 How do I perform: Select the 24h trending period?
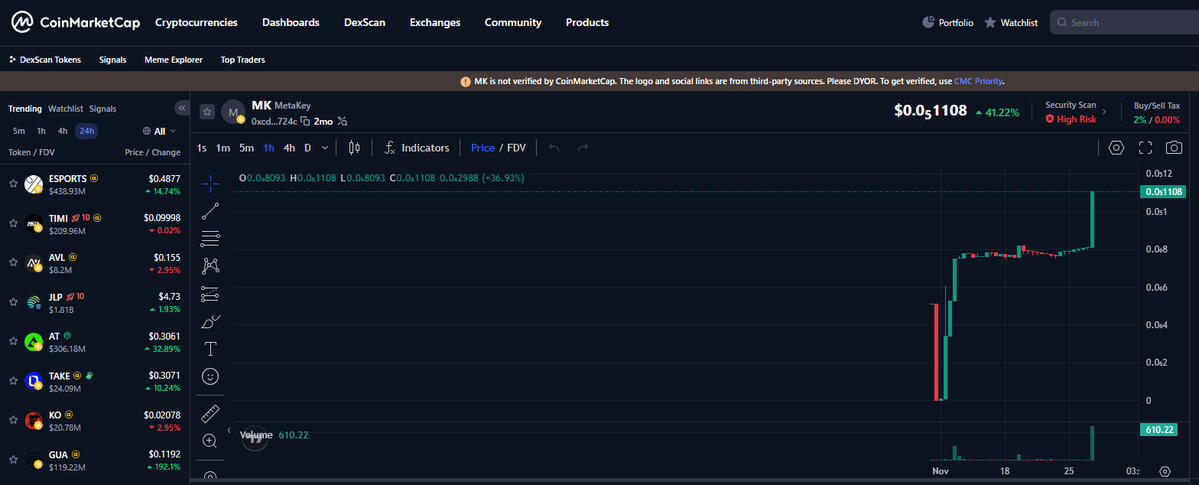pos(86,131)
